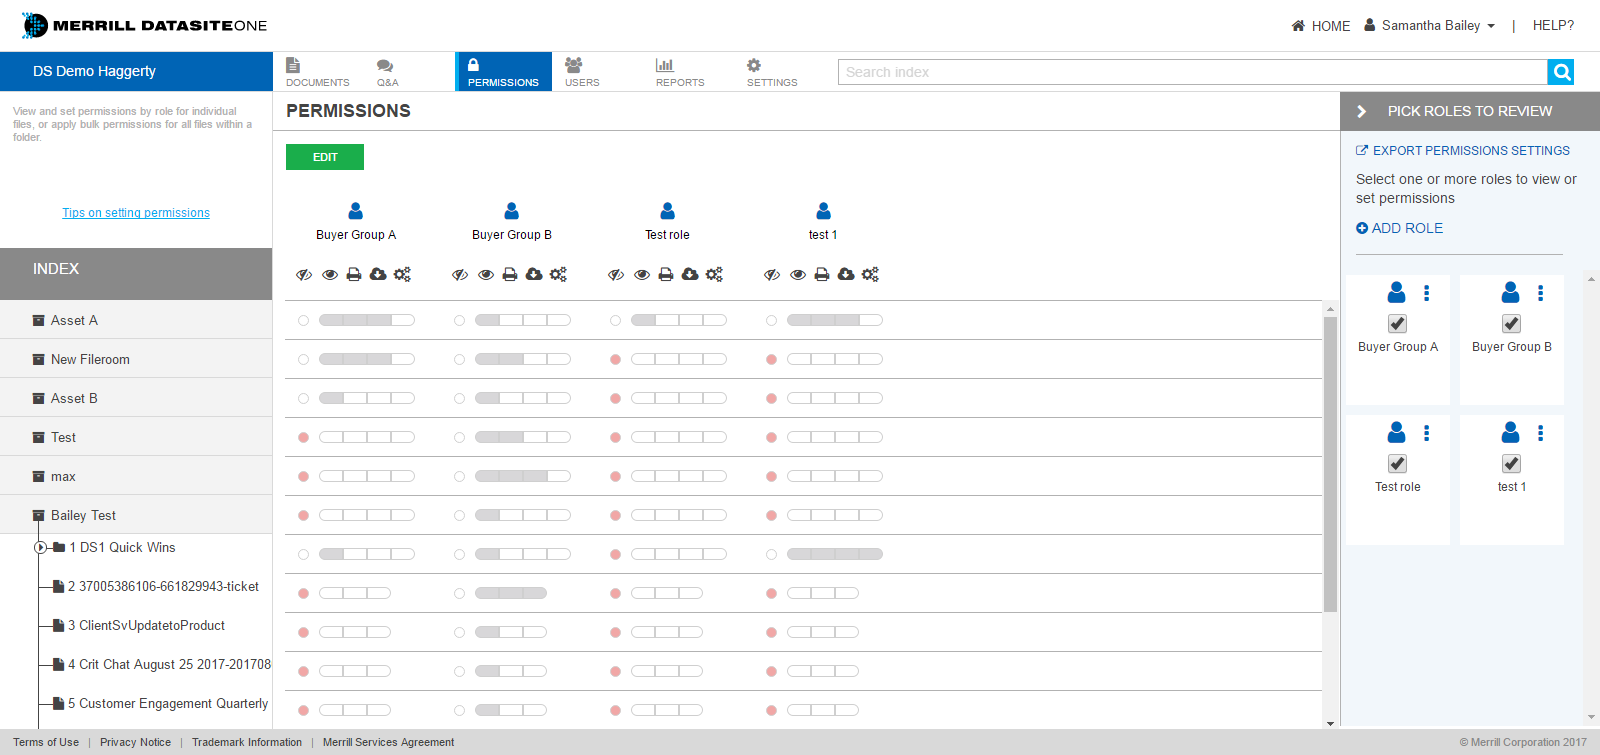
Task: Click the print icon under Test role
Action: pos(666,274)
